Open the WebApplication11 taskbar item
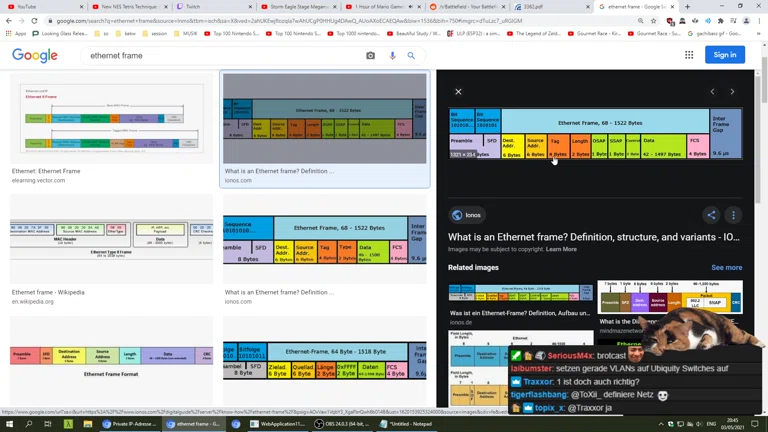The image size is (768, 432). 279,424
